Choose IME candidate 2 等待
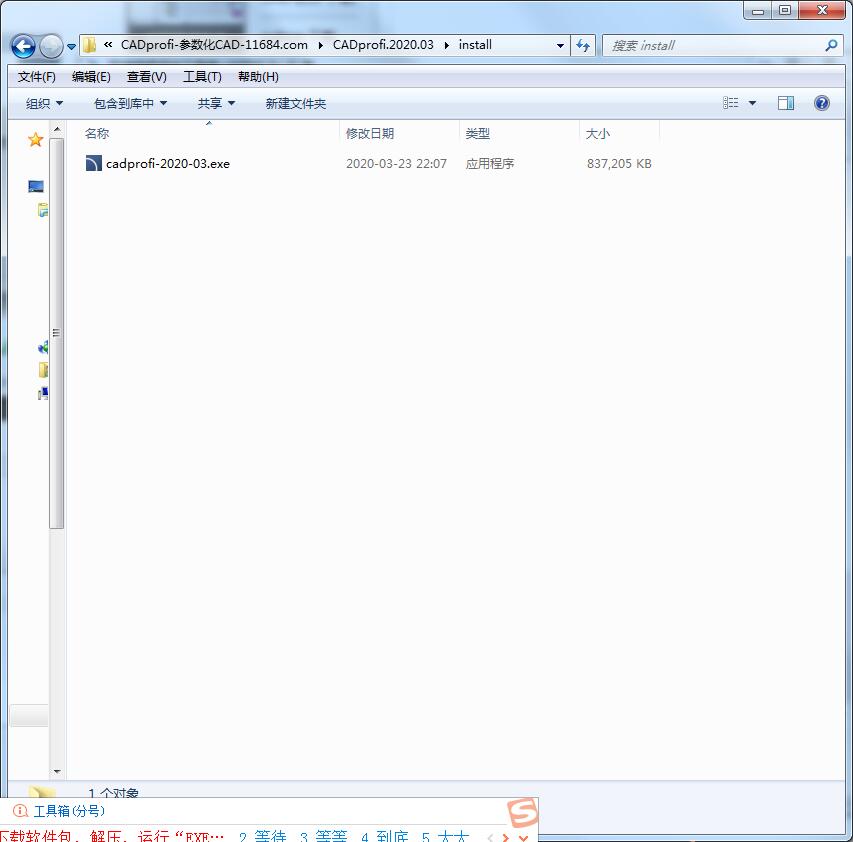The width and height of the screenshot is (853, 842). point(263,836)
